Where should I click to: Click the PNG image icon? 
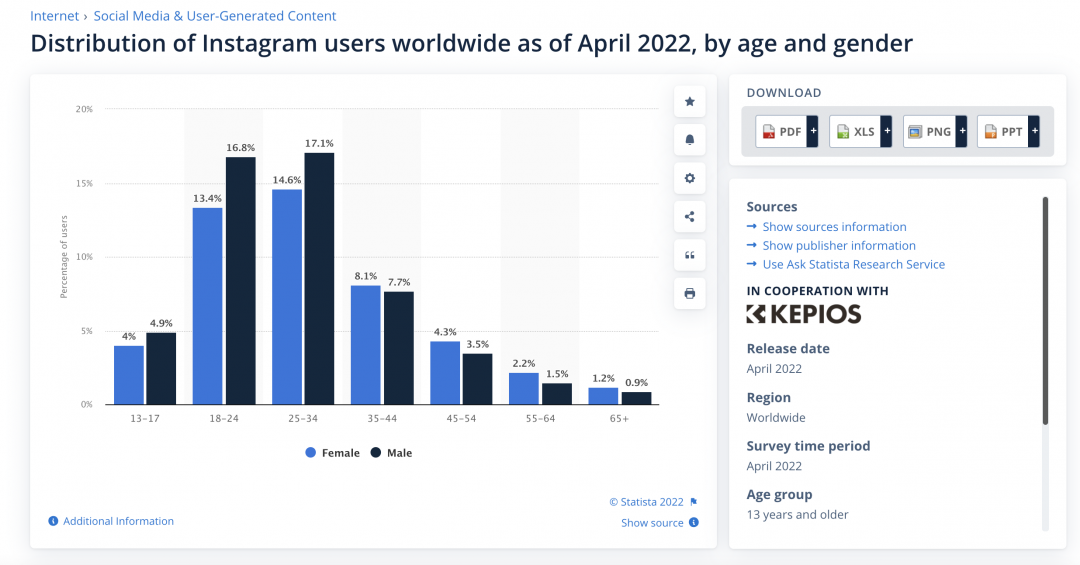(x=915, y=132)
